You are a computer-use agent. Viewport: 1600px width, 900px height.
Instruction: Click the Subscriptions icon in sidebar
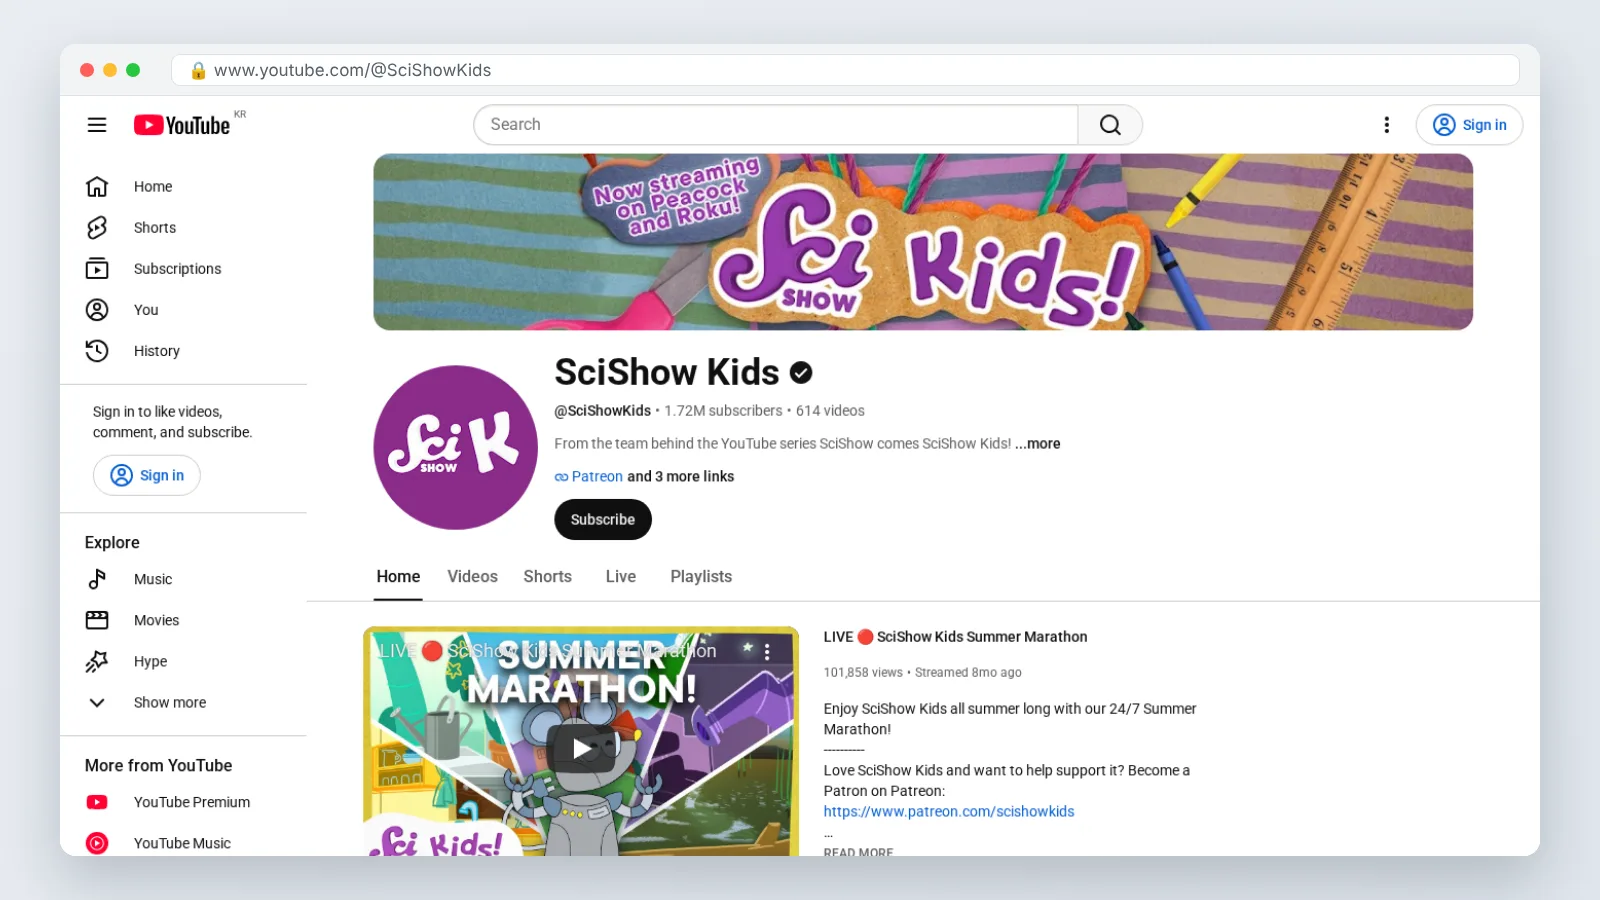(x=97, y=269)
